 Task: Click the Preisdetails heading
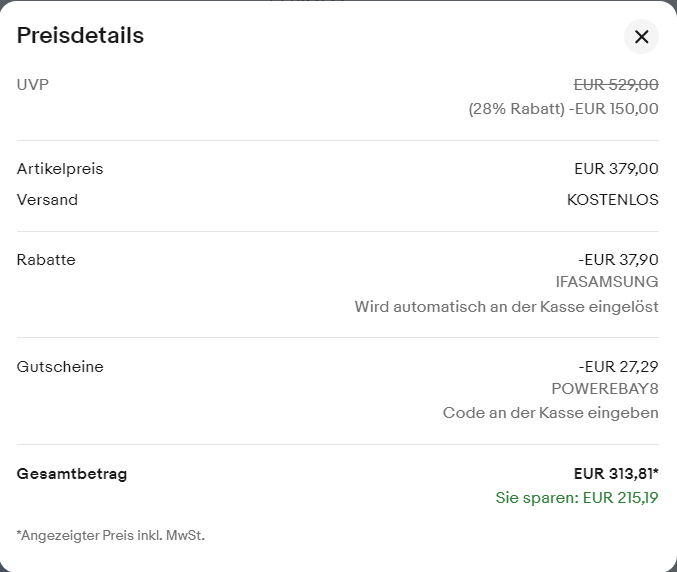(80, 36)
